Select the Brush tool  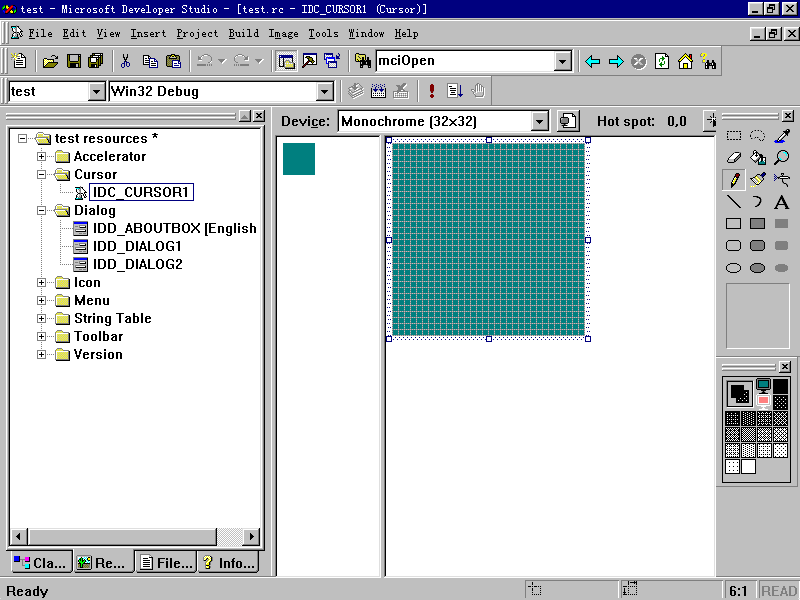tap(757, 180)
